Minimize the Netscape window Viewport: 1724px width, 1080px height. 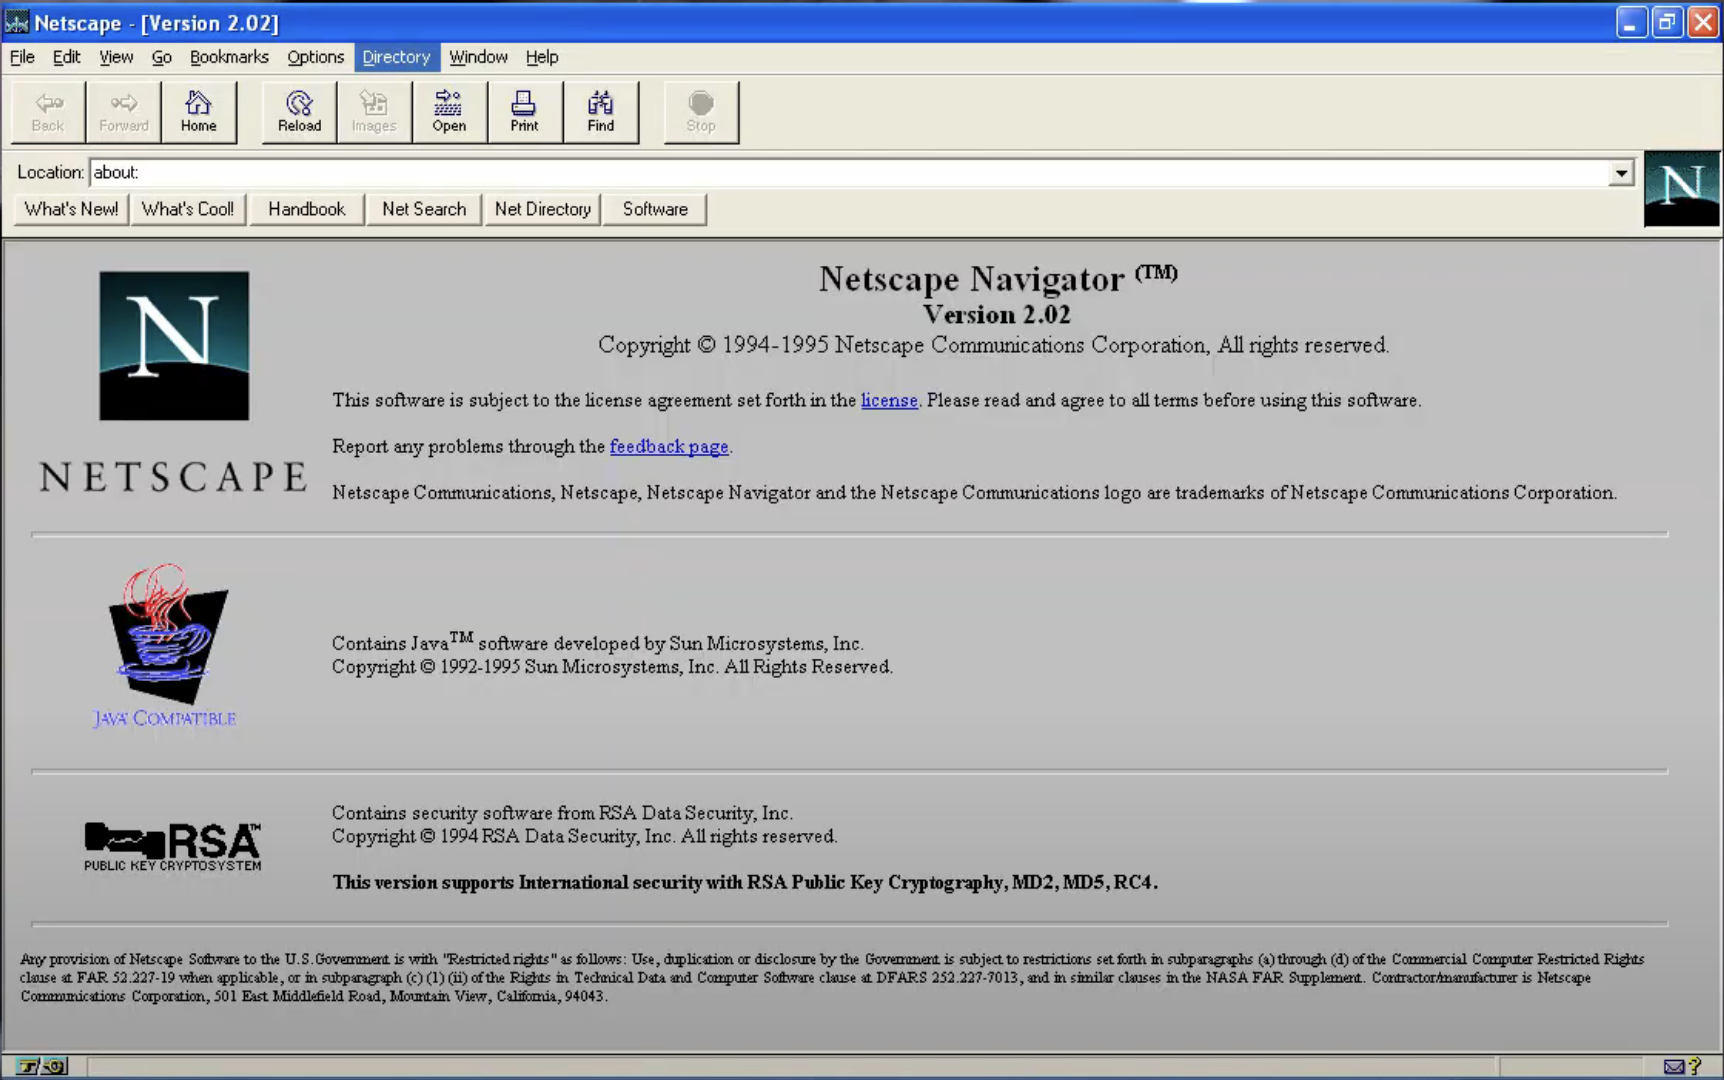tap(1631, 22)
